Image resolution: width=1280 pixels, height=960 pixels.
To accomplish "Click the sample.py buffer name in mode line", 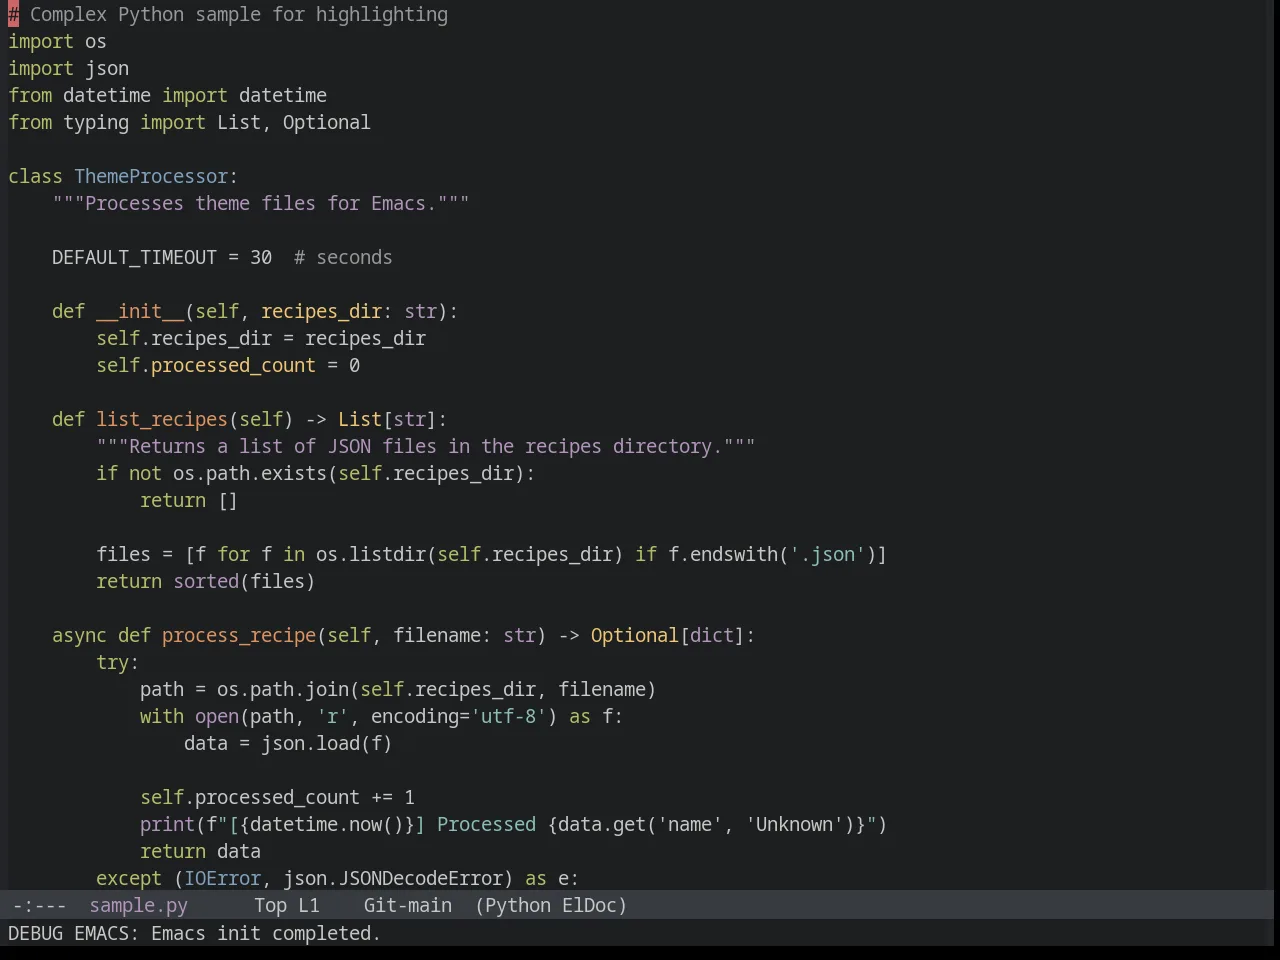I will point(138,905).
